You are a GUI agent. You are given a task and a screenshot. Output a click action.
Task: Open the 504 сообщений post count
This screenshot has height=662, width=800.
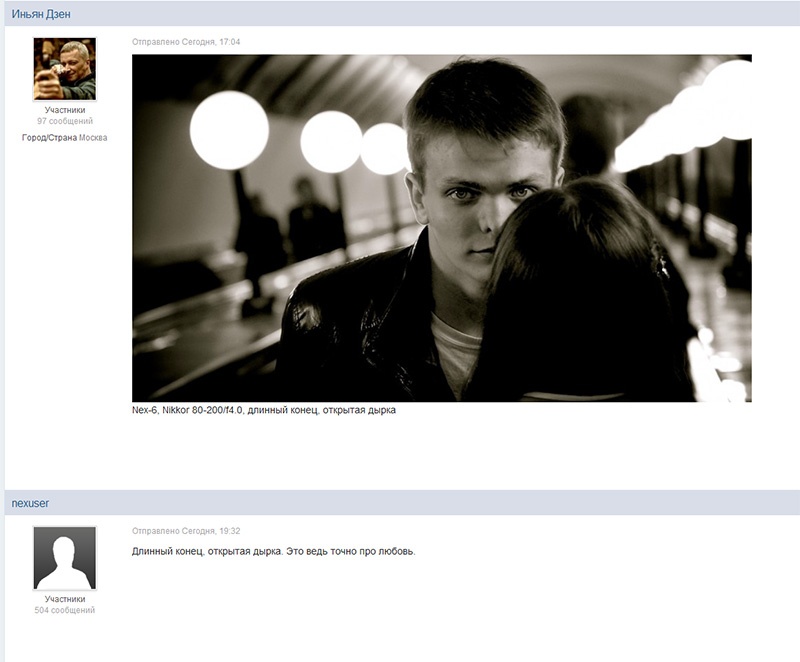(65, 610)
